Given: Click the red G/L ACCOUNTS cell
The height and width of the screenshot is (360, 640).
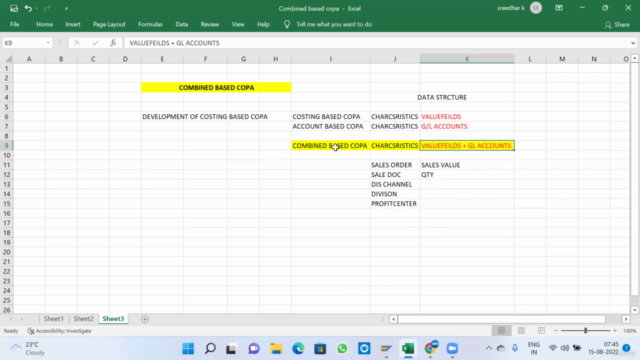Looking at the screenshot, I should 467,127.
